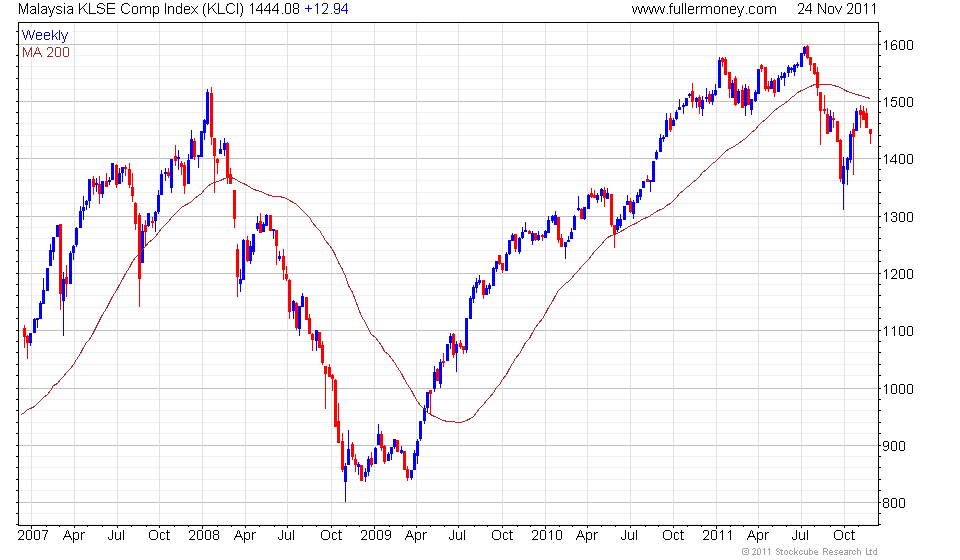Click the 1100 price axis label

point(898,331)
